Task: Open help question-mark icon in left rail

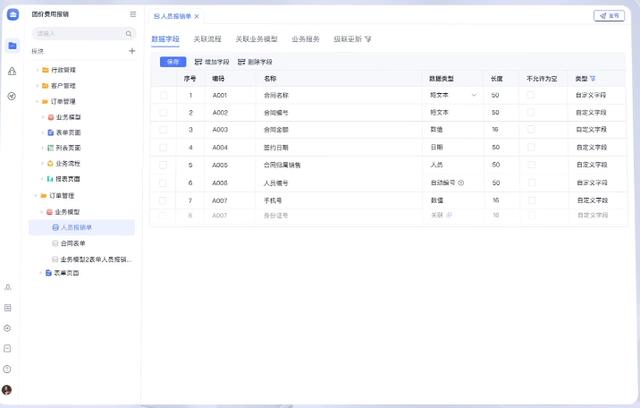Action: coord(7,369)
